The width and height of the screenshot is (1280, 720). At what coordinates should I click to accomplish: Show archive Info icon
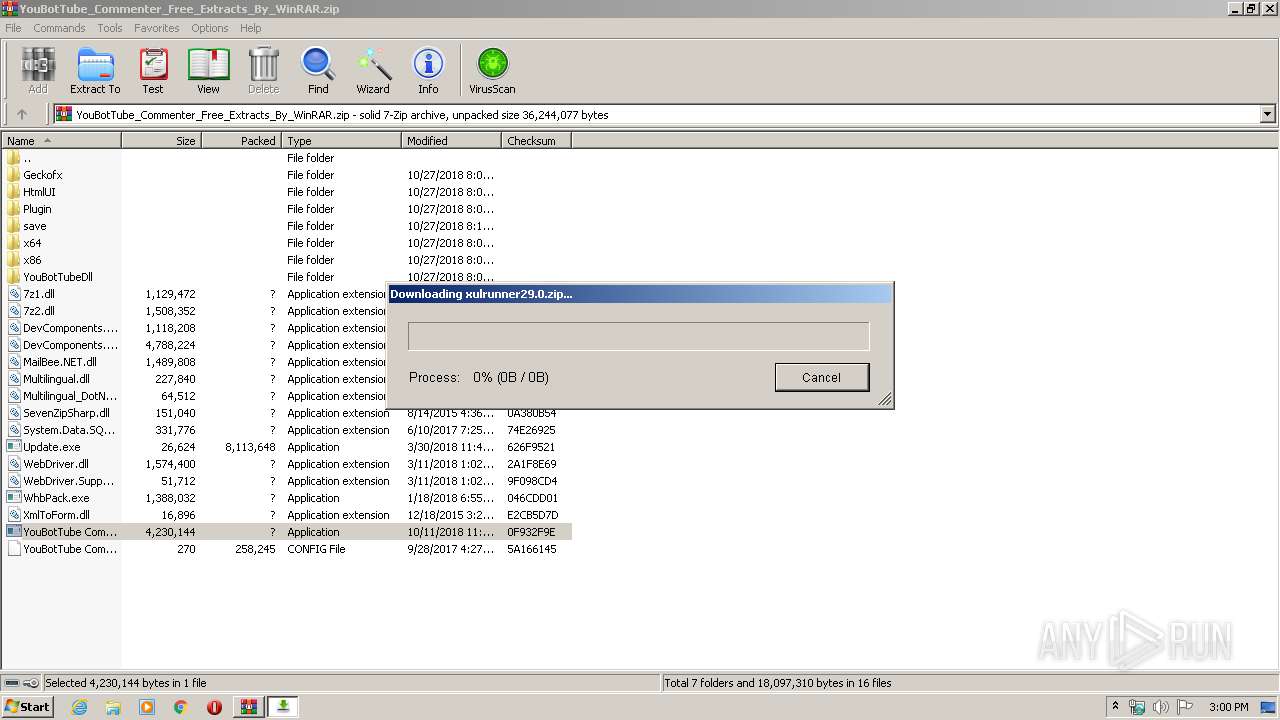[428, 71]
